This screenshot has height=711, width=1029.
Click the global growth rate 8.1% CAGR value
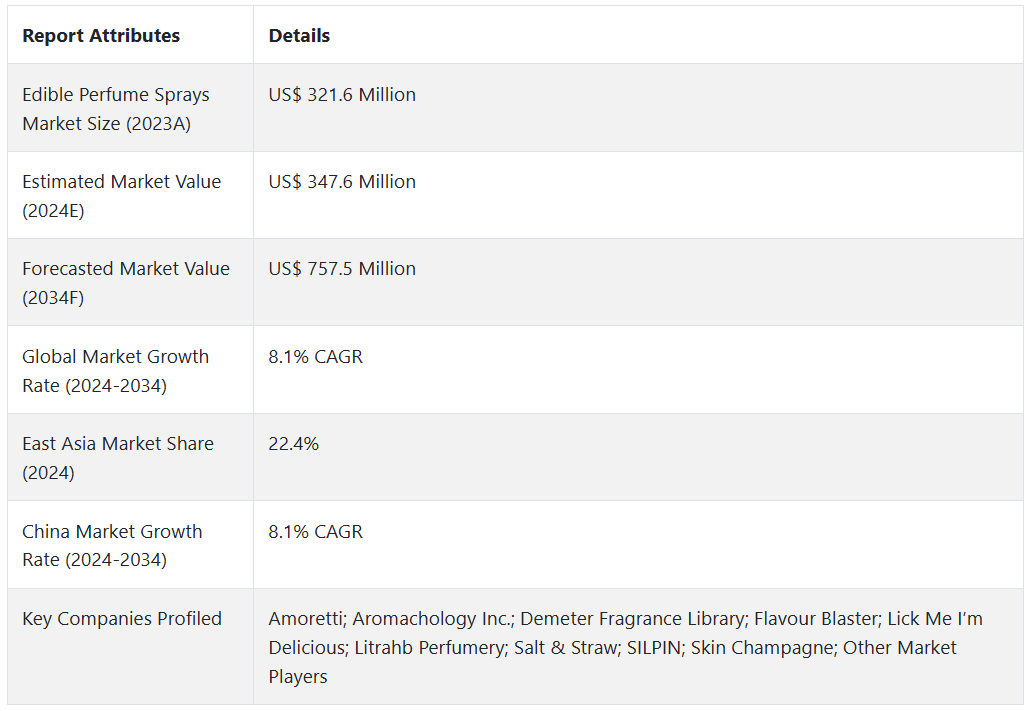click(315, 357)
